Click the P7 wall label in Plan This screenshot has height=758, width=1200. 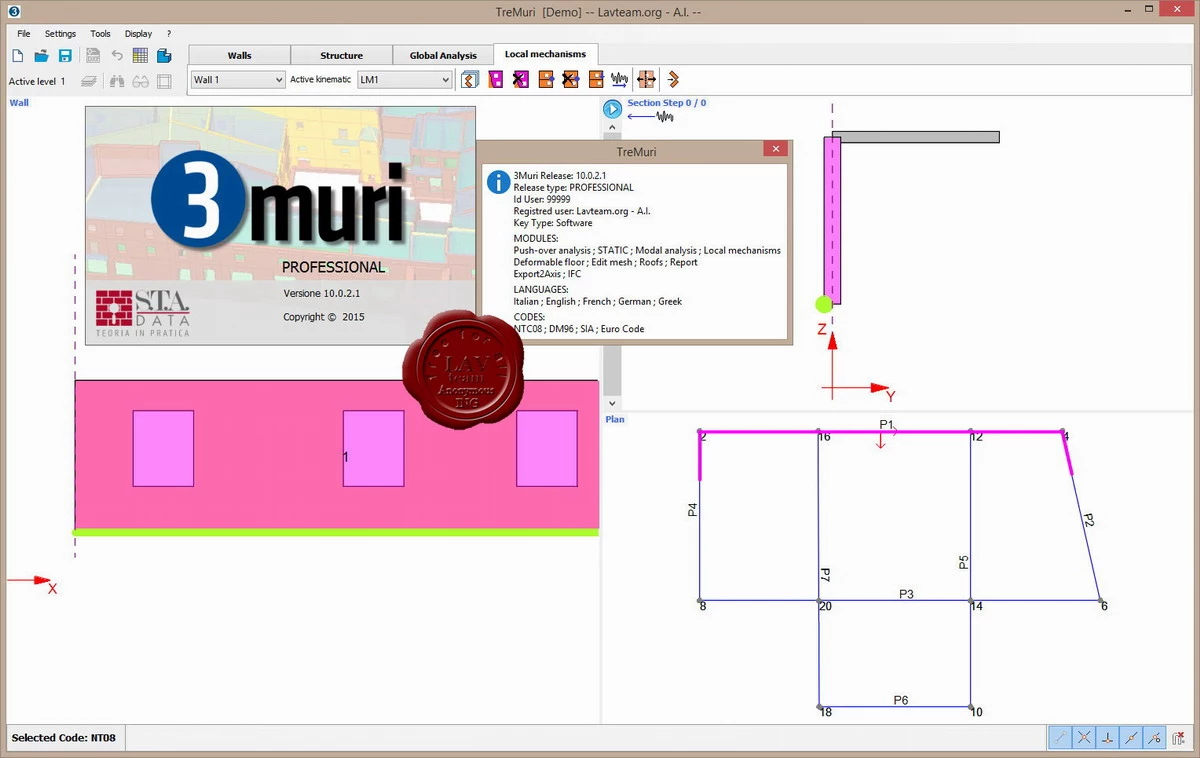pos(826,575)
